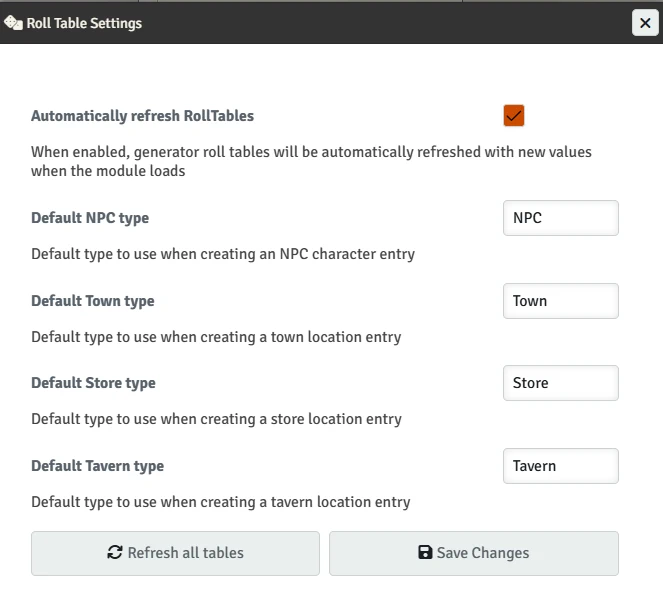Click 'Default NPC type' label
This screenshot has width=663, height=607.
tap(90, 218)
